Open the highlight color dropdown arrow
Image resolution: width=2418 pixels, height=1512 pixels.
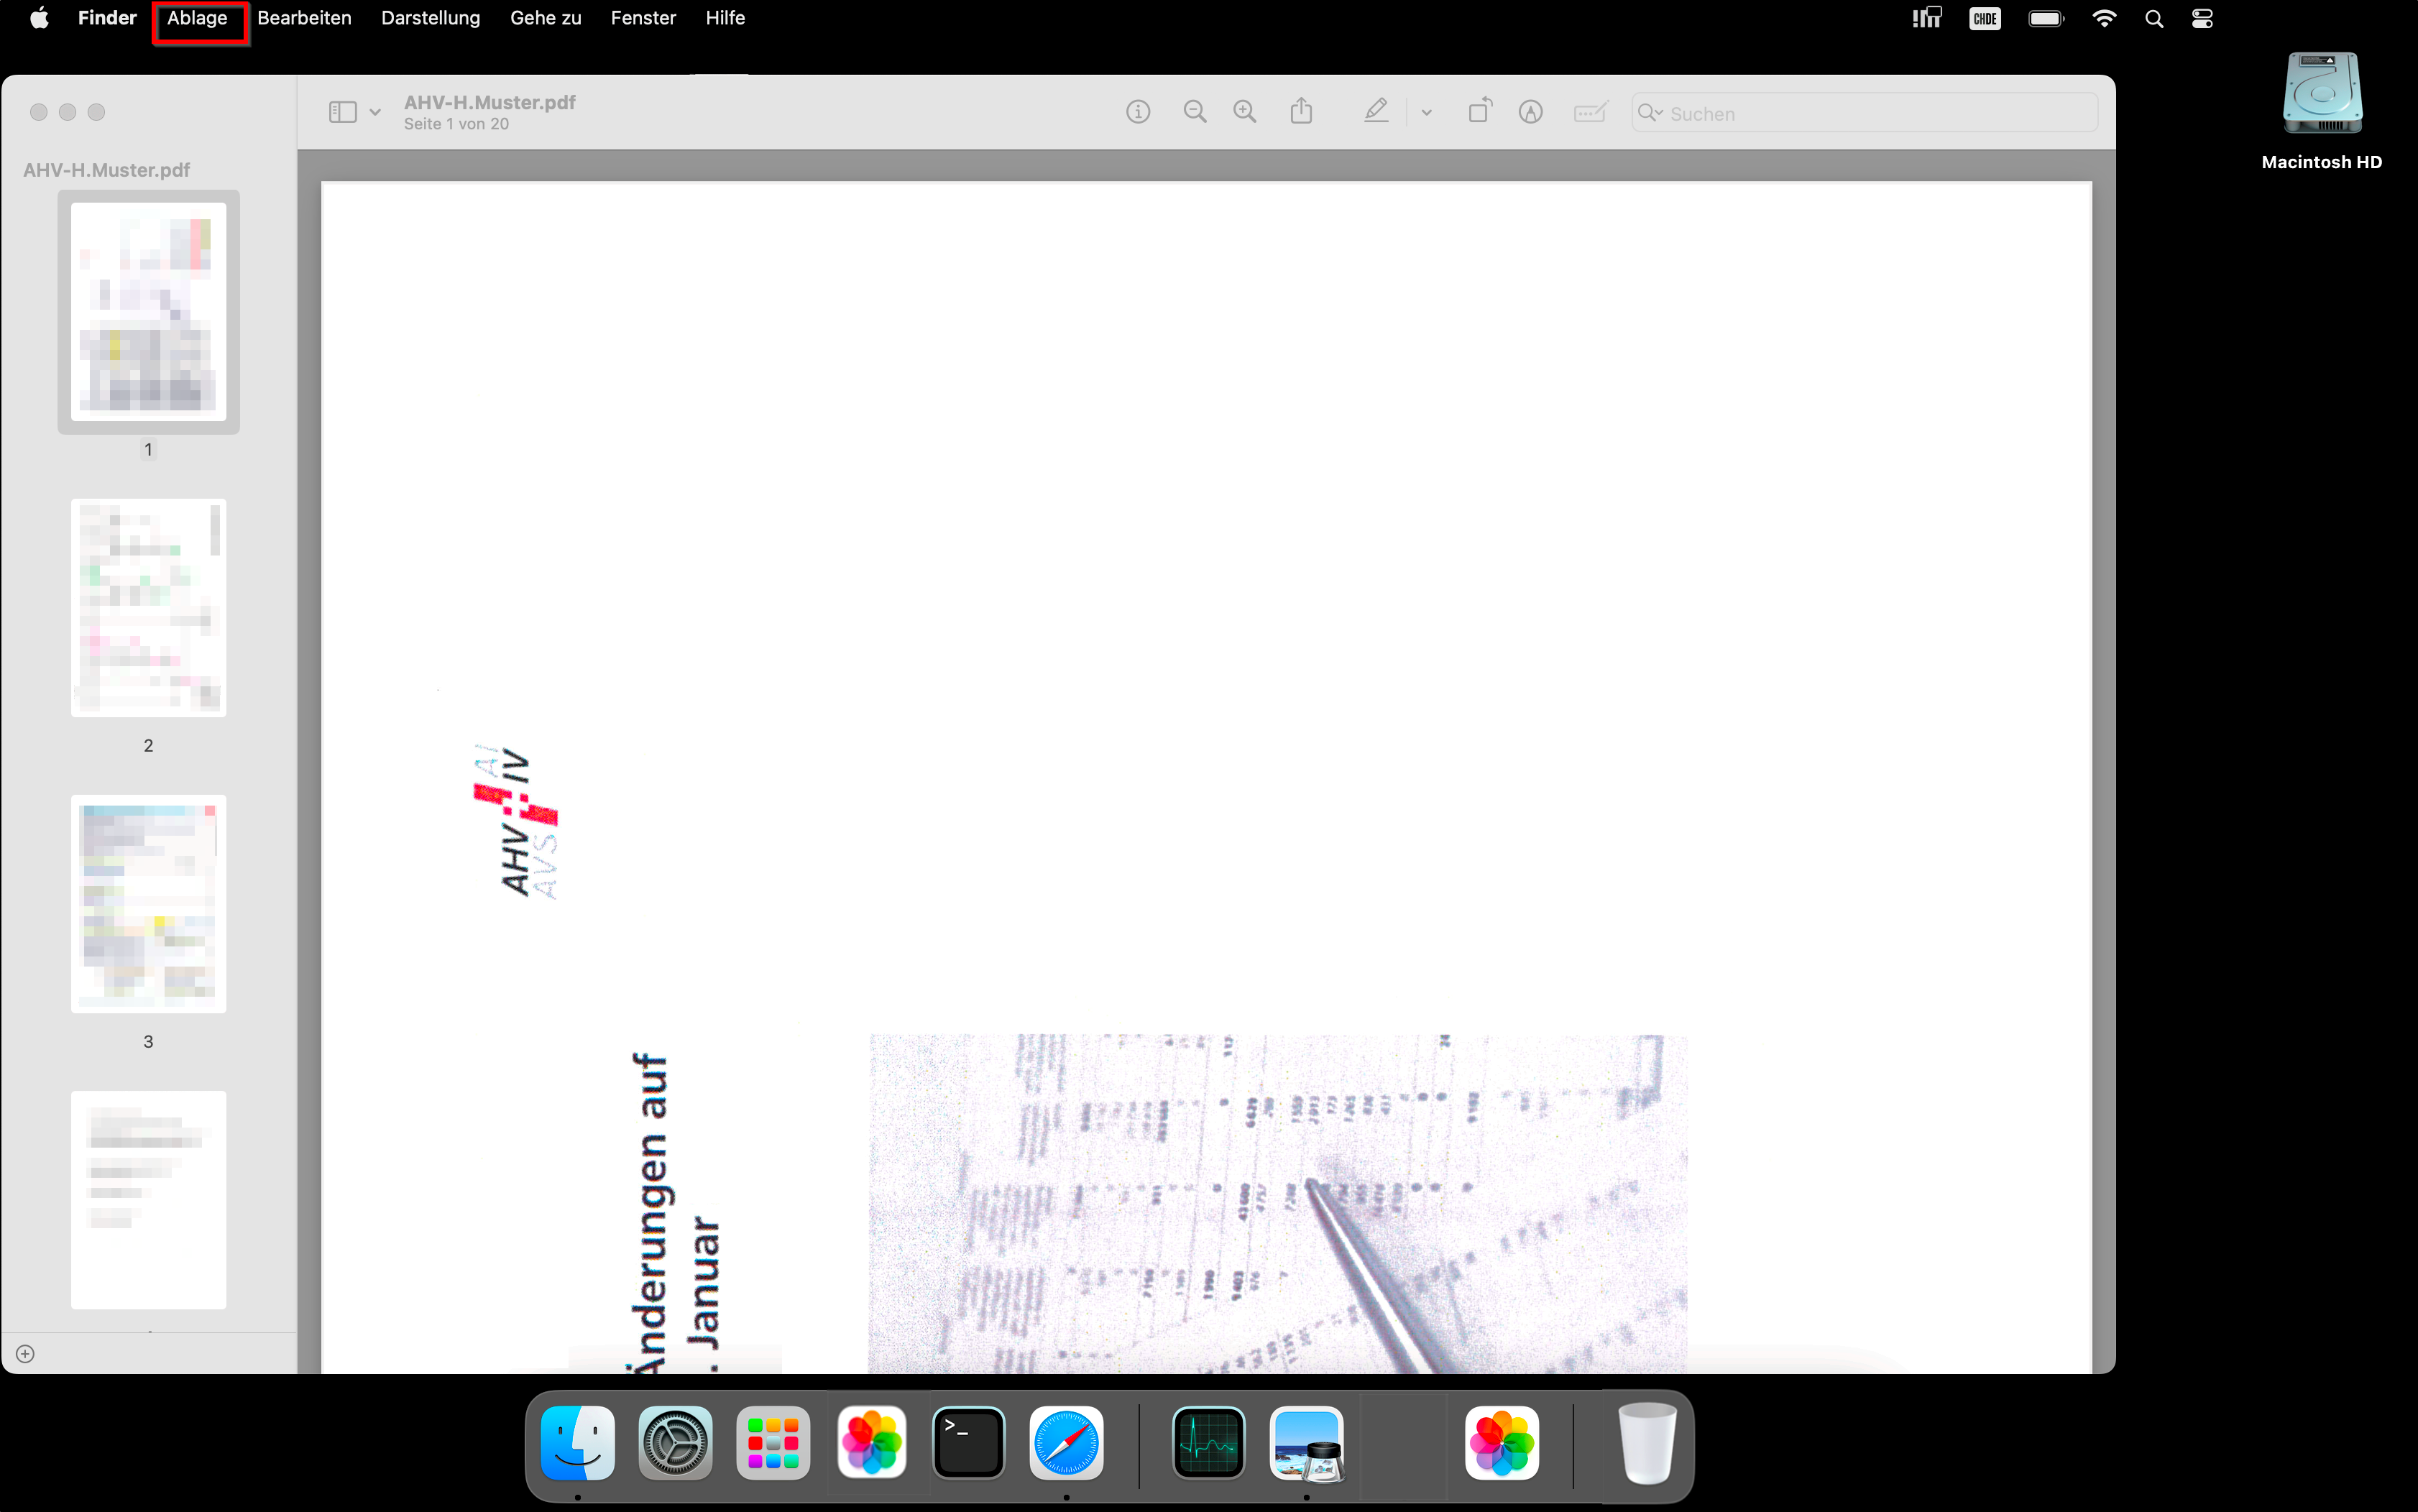(1427, 113)
